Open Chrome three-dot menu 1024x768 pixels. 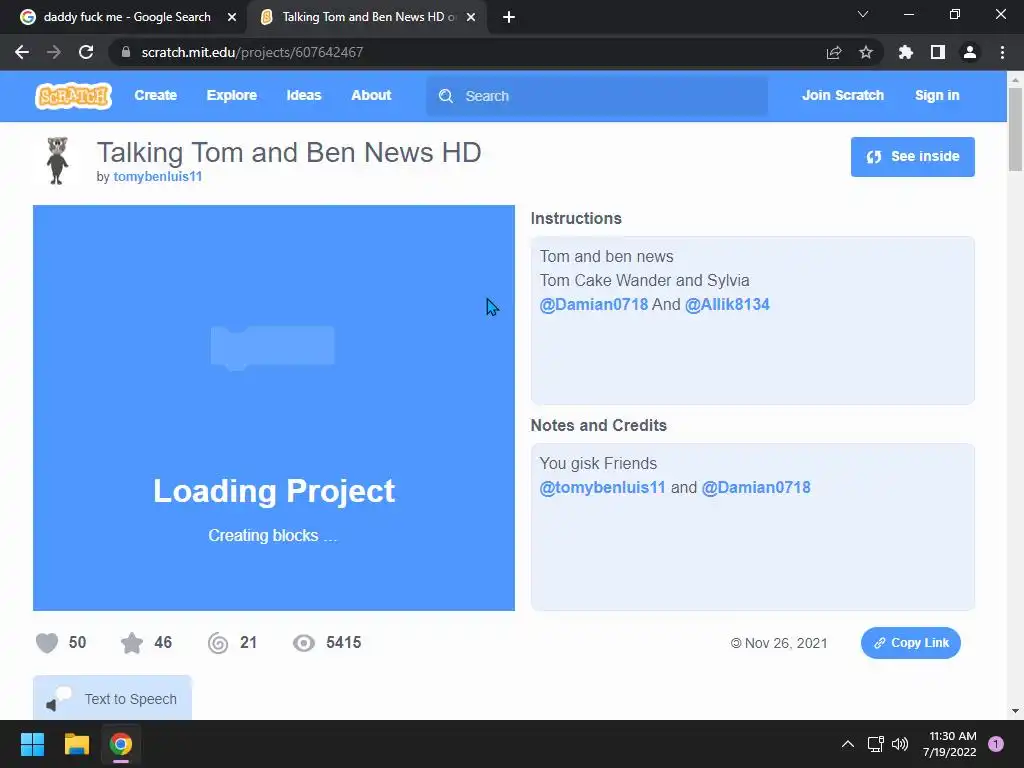tap(1002, 52)
